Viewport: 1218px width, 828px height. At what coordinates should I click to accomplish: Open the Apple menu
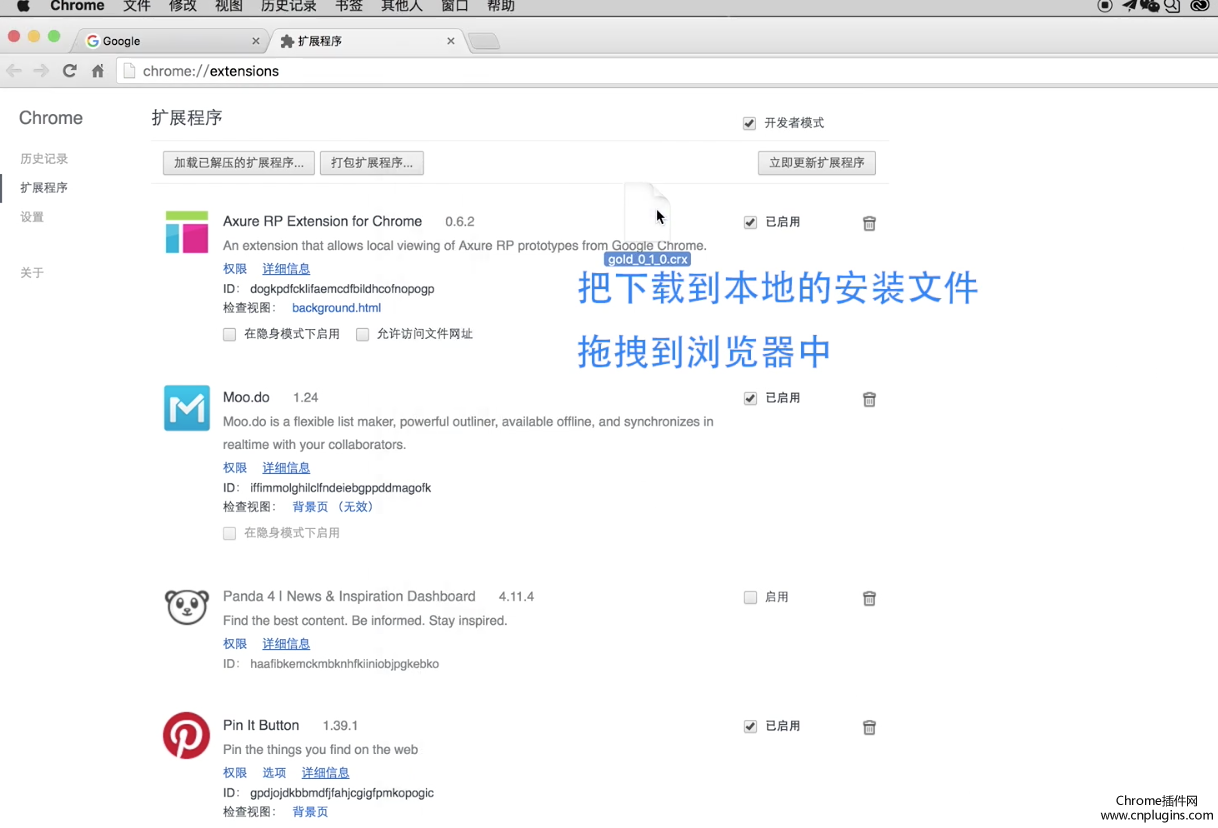23,6
